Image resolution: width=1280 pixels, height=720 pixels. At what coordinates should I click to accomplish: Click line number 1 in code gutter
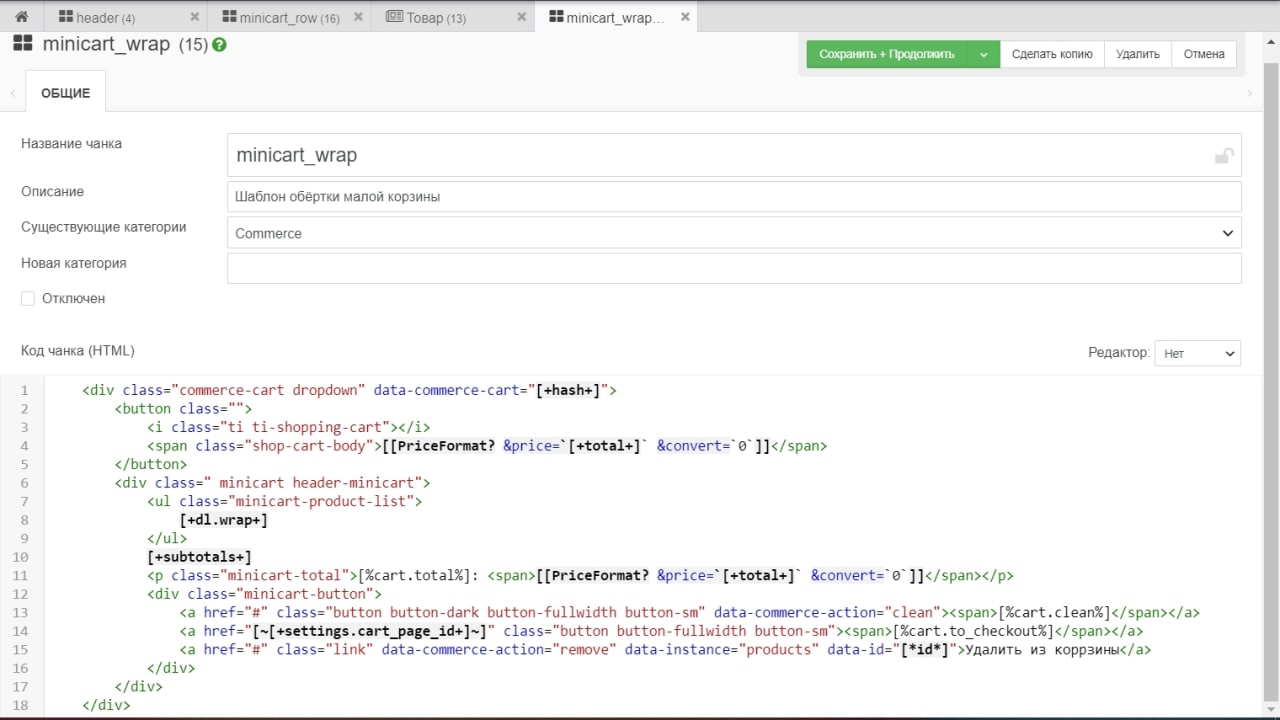(x=24, y=390)
